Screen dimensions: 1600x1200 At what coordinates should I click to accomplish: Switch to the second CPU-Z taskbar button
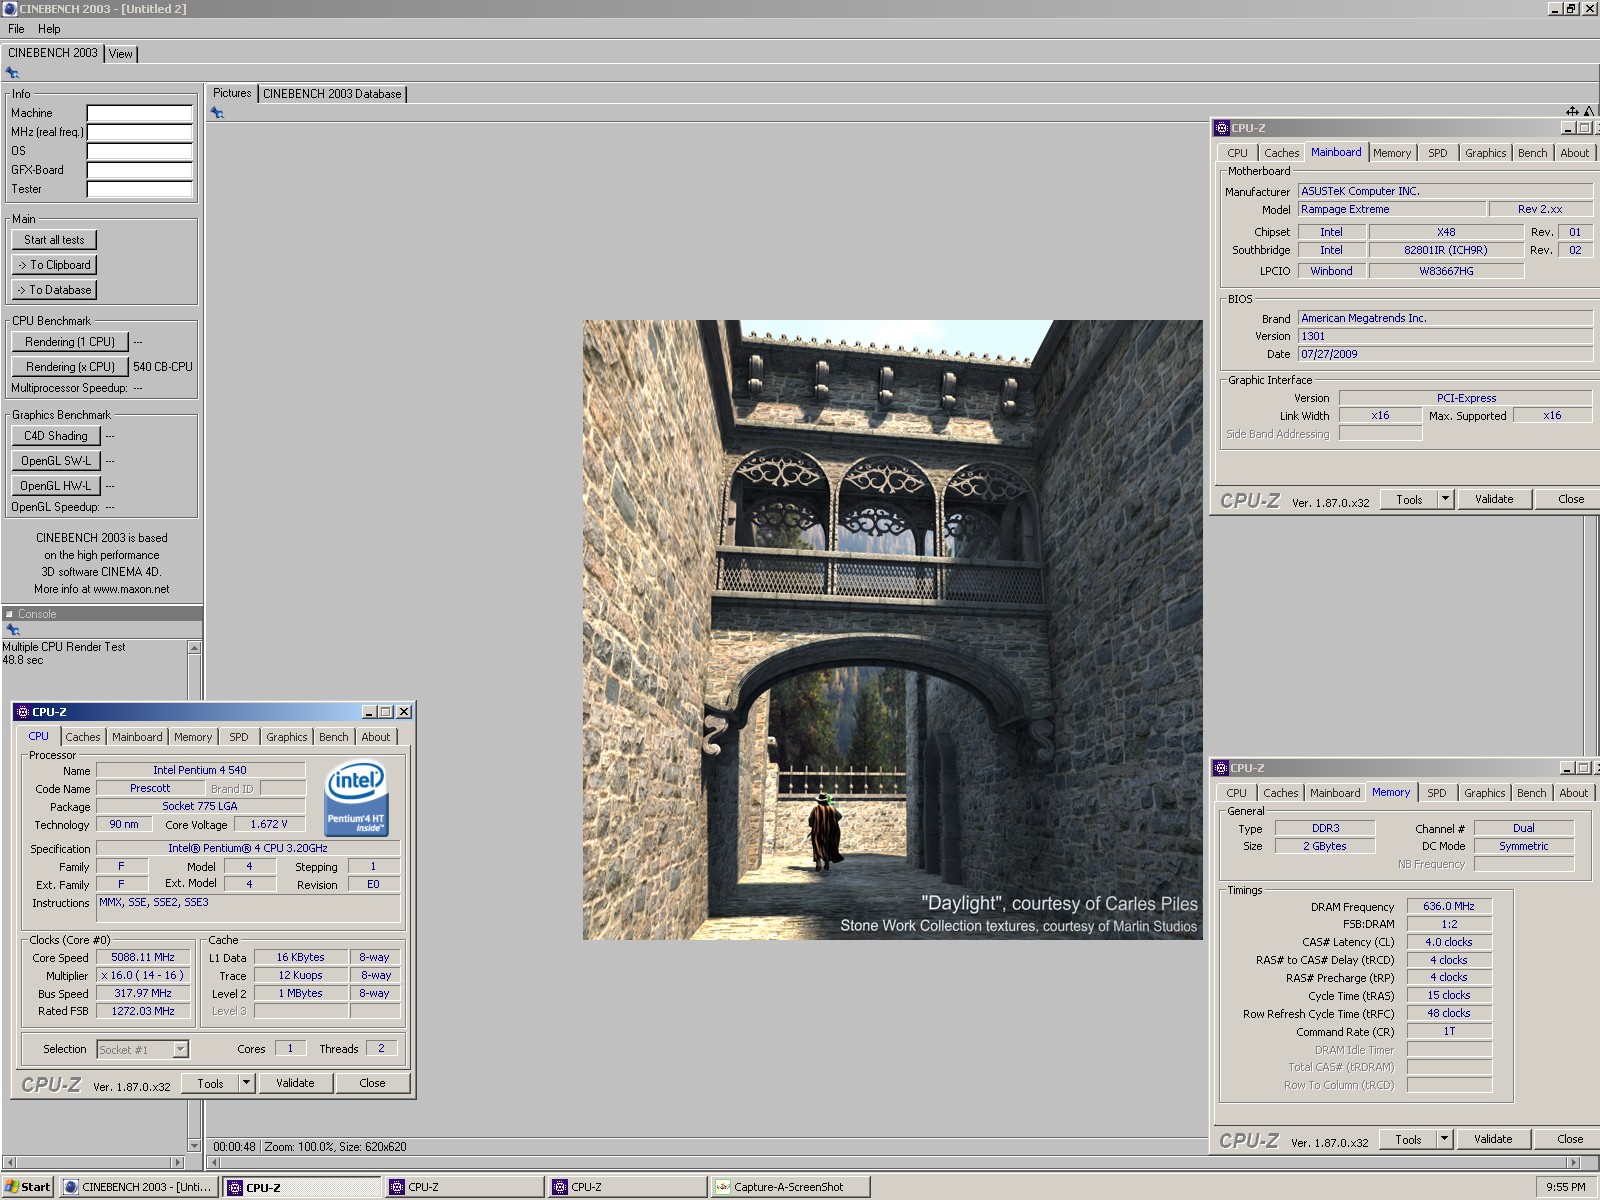pyautogui.click(x=464, y=1187)
